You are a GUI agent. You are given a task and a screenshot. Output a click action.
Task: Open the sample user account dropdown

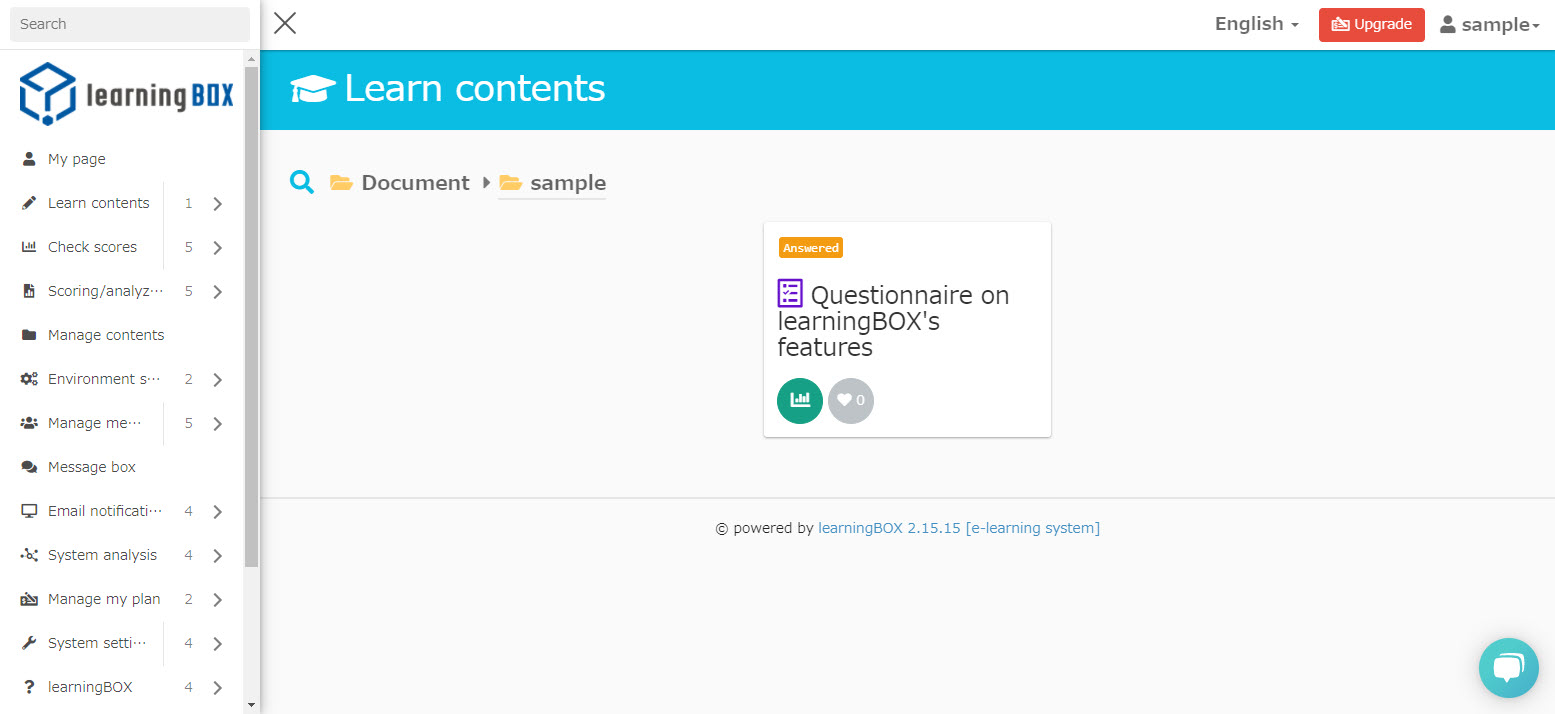[1489, 25]
